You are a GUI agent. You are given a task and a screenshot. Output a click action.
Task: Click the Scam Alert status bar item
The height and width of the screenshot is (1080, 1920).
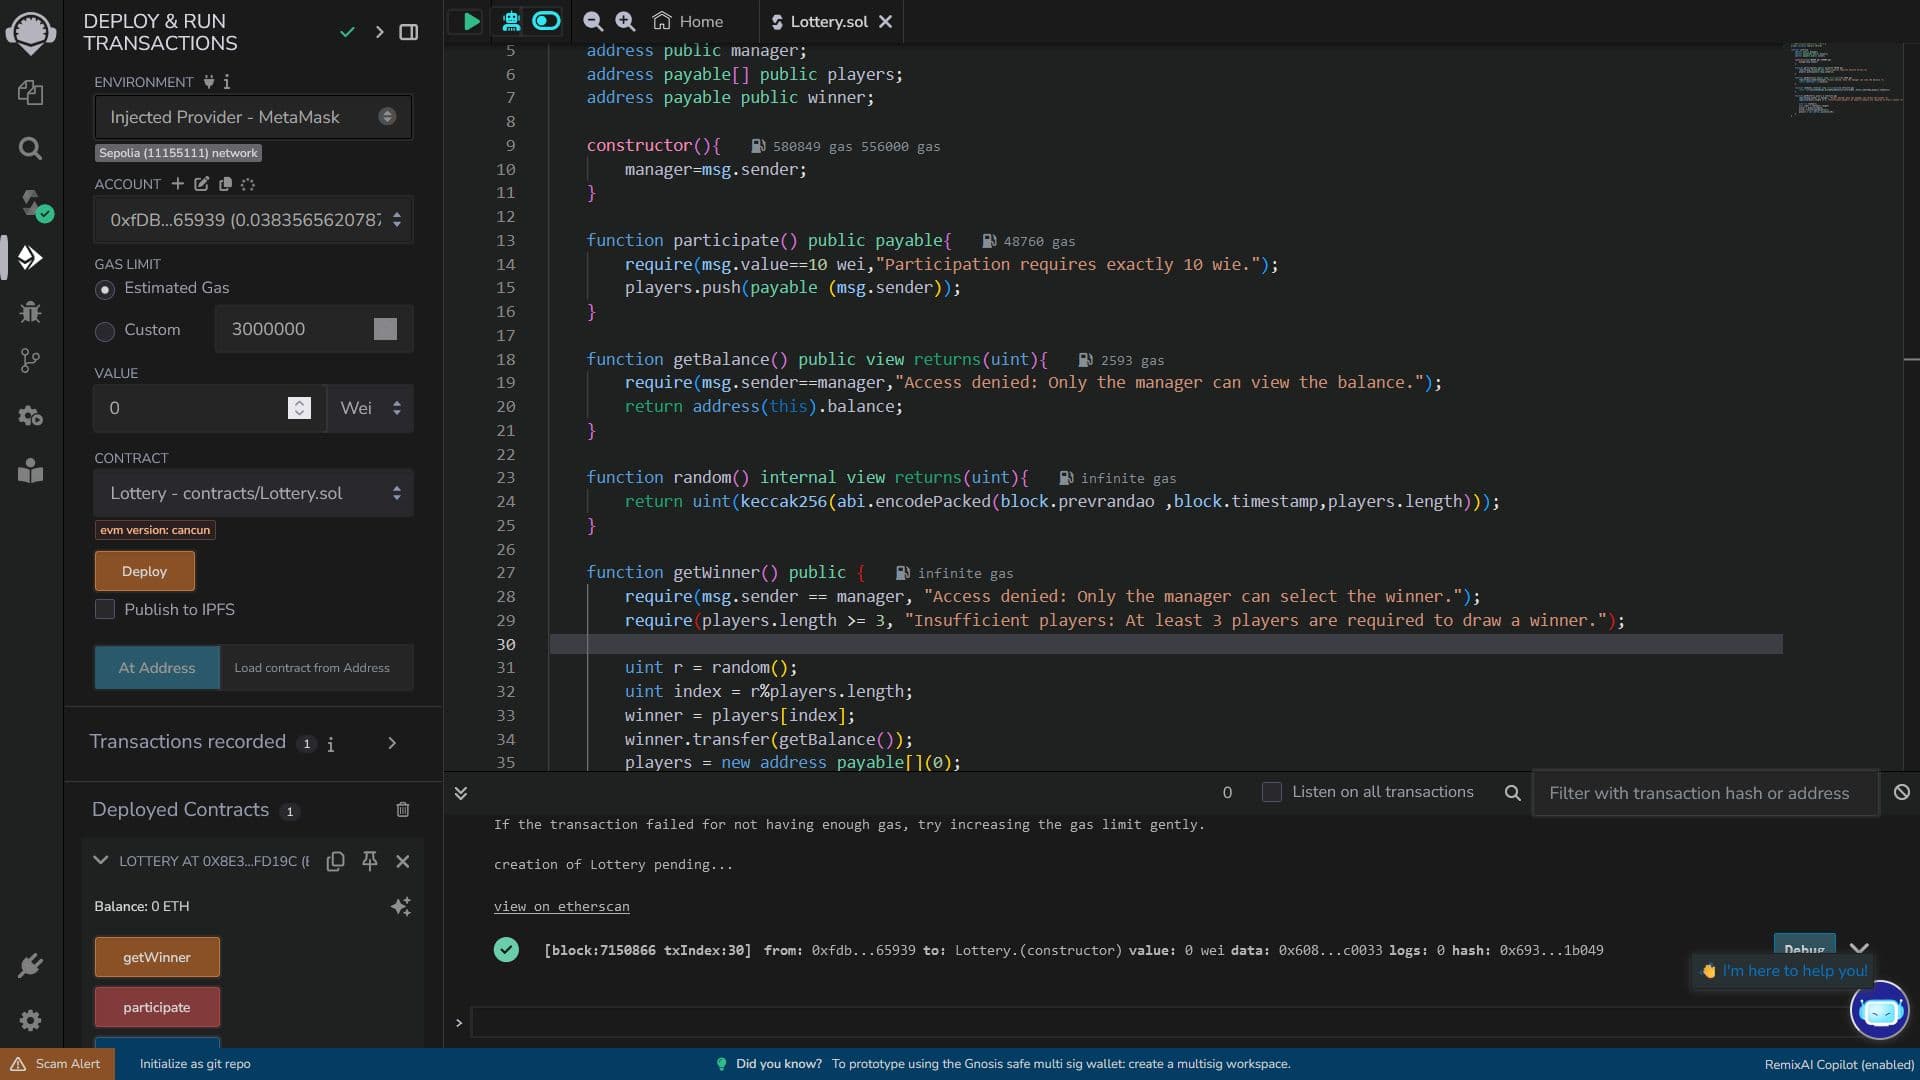point(56,1064)
